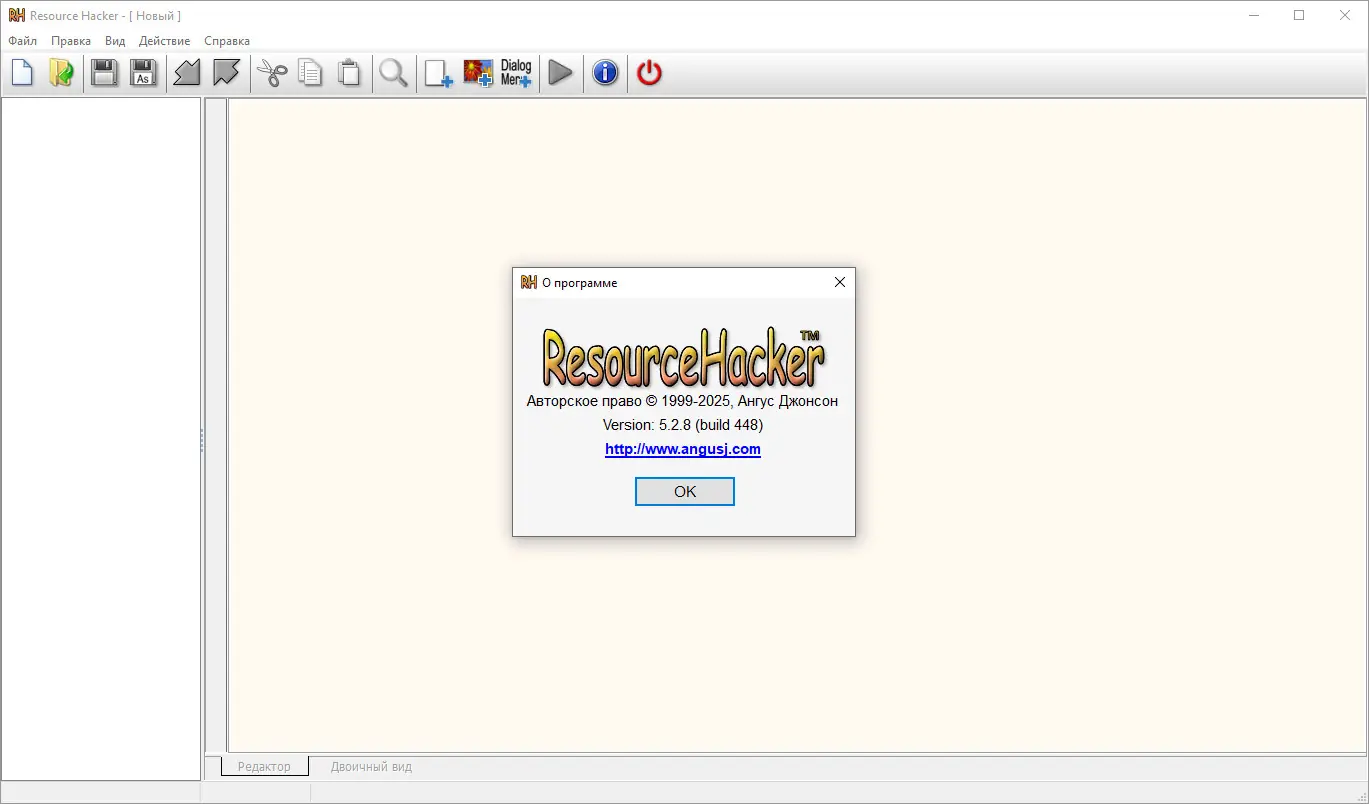Switch to the Редактор tab
This screenshot has width=1369, height=804.
[x=264, y=767]
